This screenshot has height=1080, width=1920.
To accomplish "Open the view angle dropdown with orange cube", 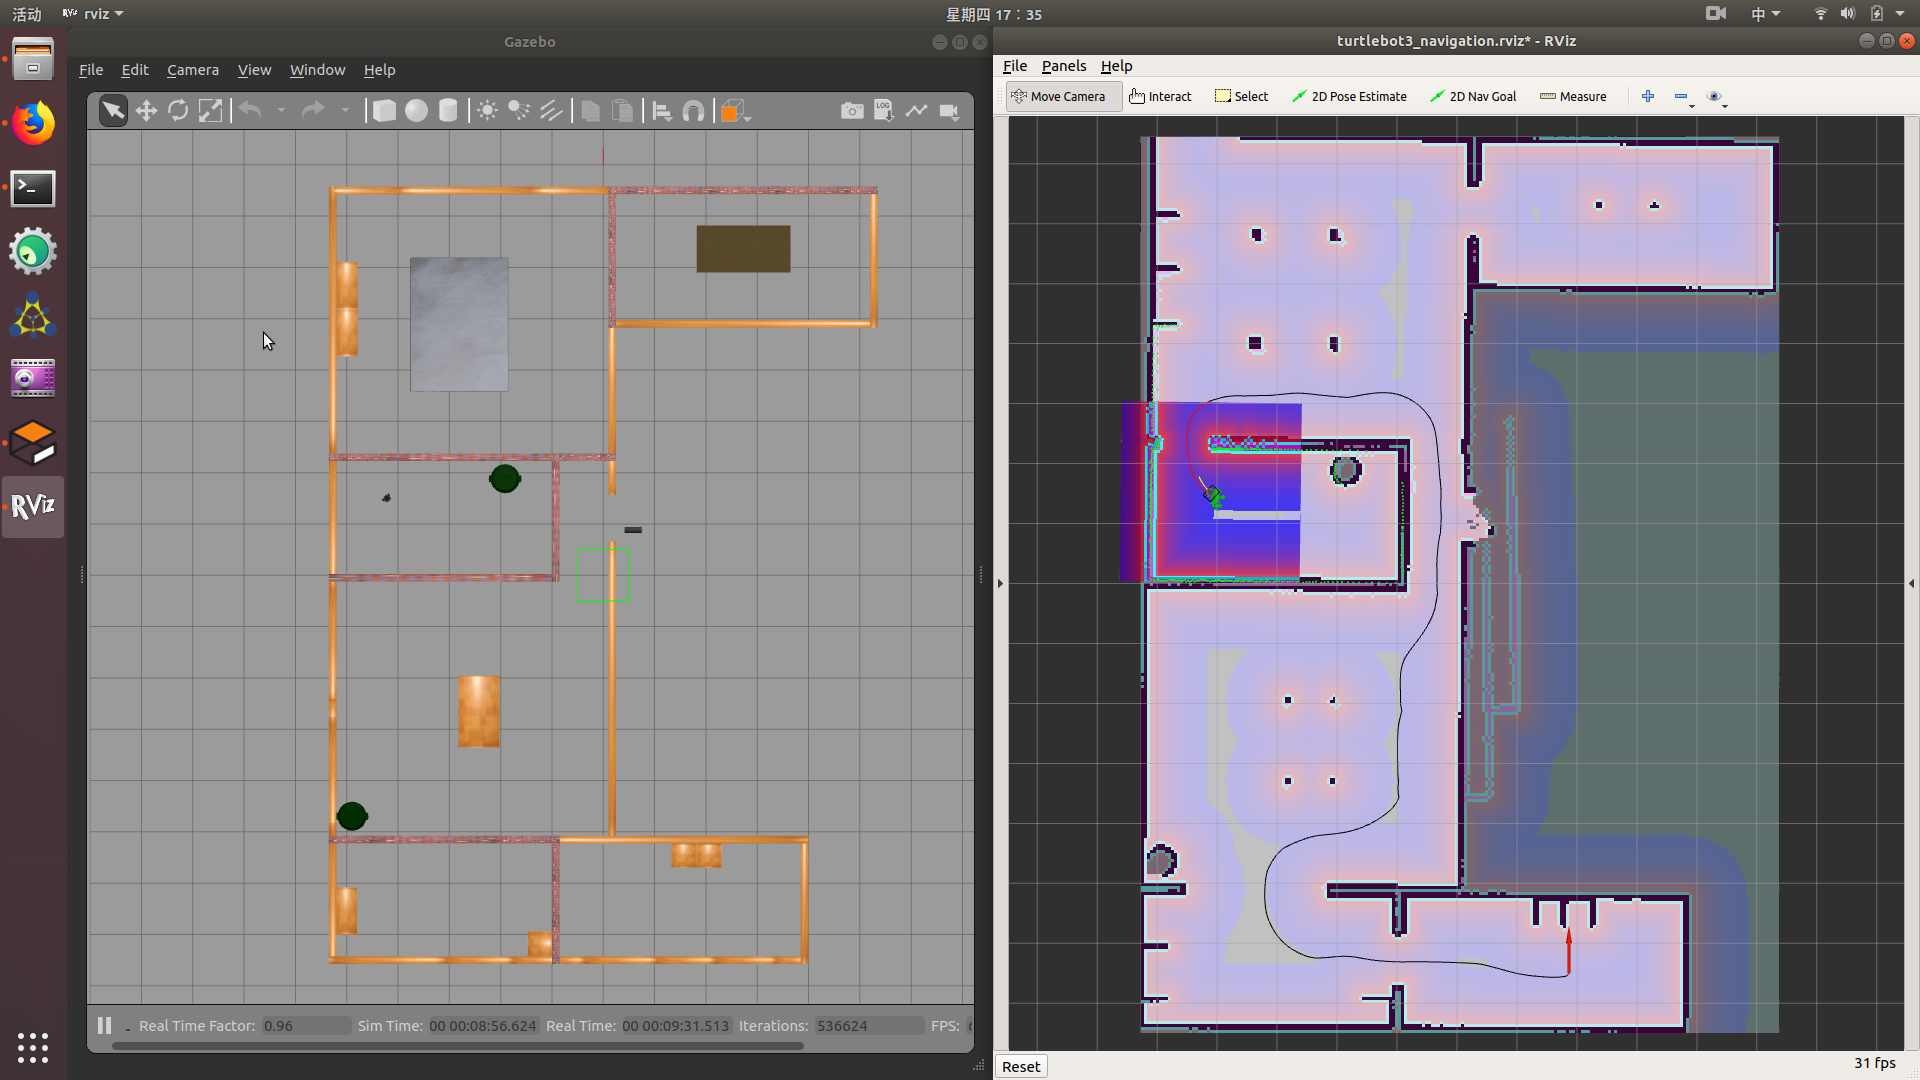I will point(735,111).
